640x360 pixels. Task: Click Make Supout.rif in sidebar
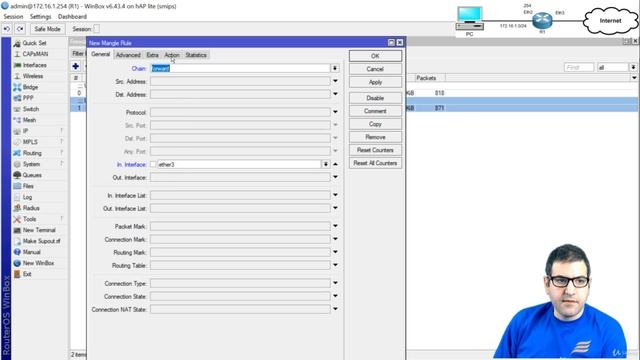pos(41,241)
